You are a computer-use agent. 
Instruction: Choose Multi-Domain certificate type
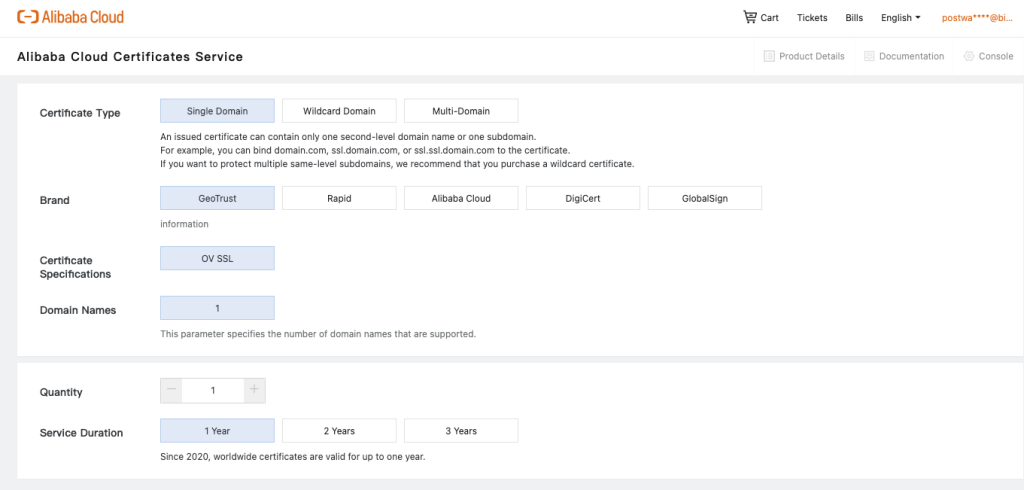461,110
